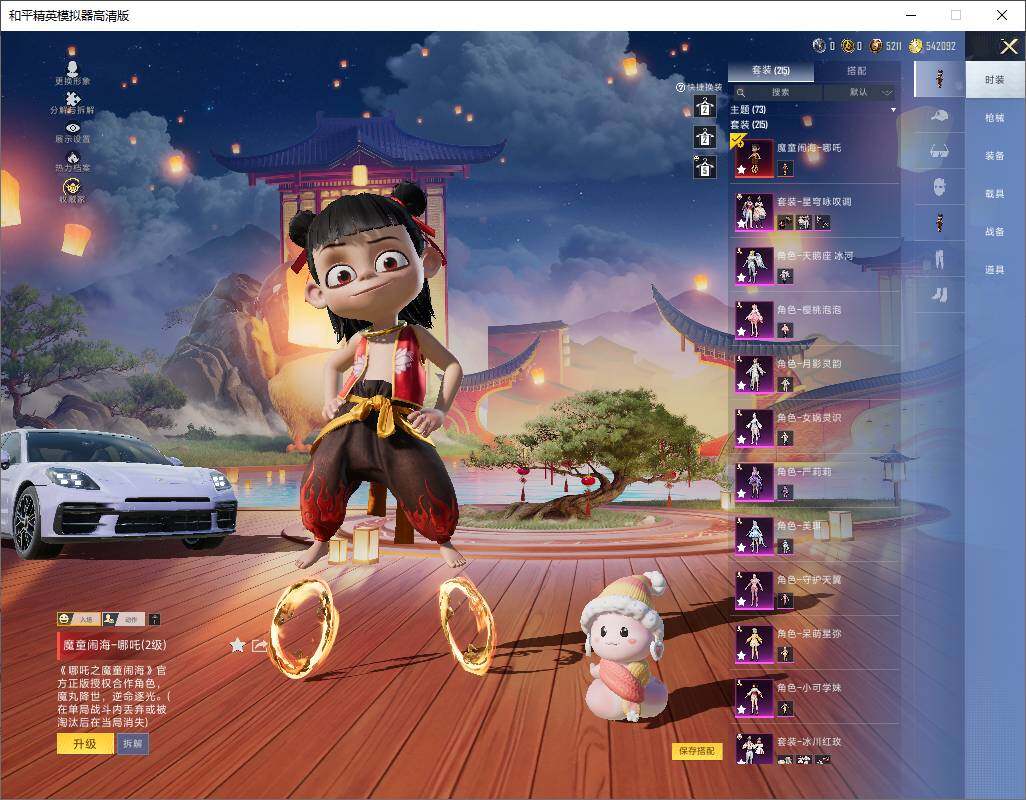The image size is (1026, 800).
Task: Select 角色-小可学妹 outfit row
Action: pyautogui.click(x=814, y=699)
